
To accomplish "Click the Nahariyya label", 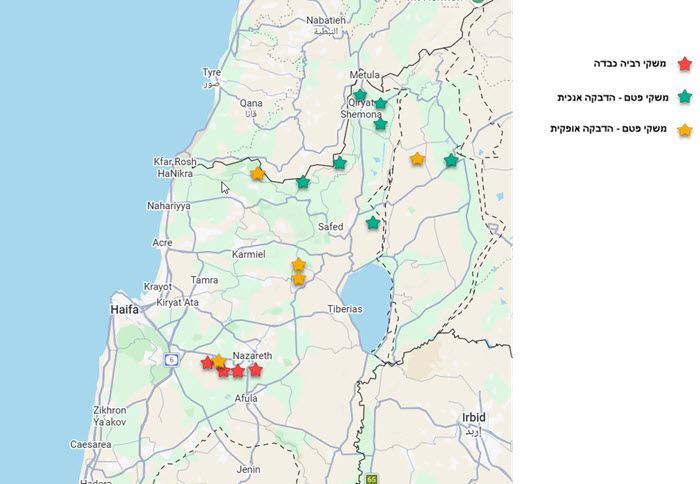I will 169,206.
